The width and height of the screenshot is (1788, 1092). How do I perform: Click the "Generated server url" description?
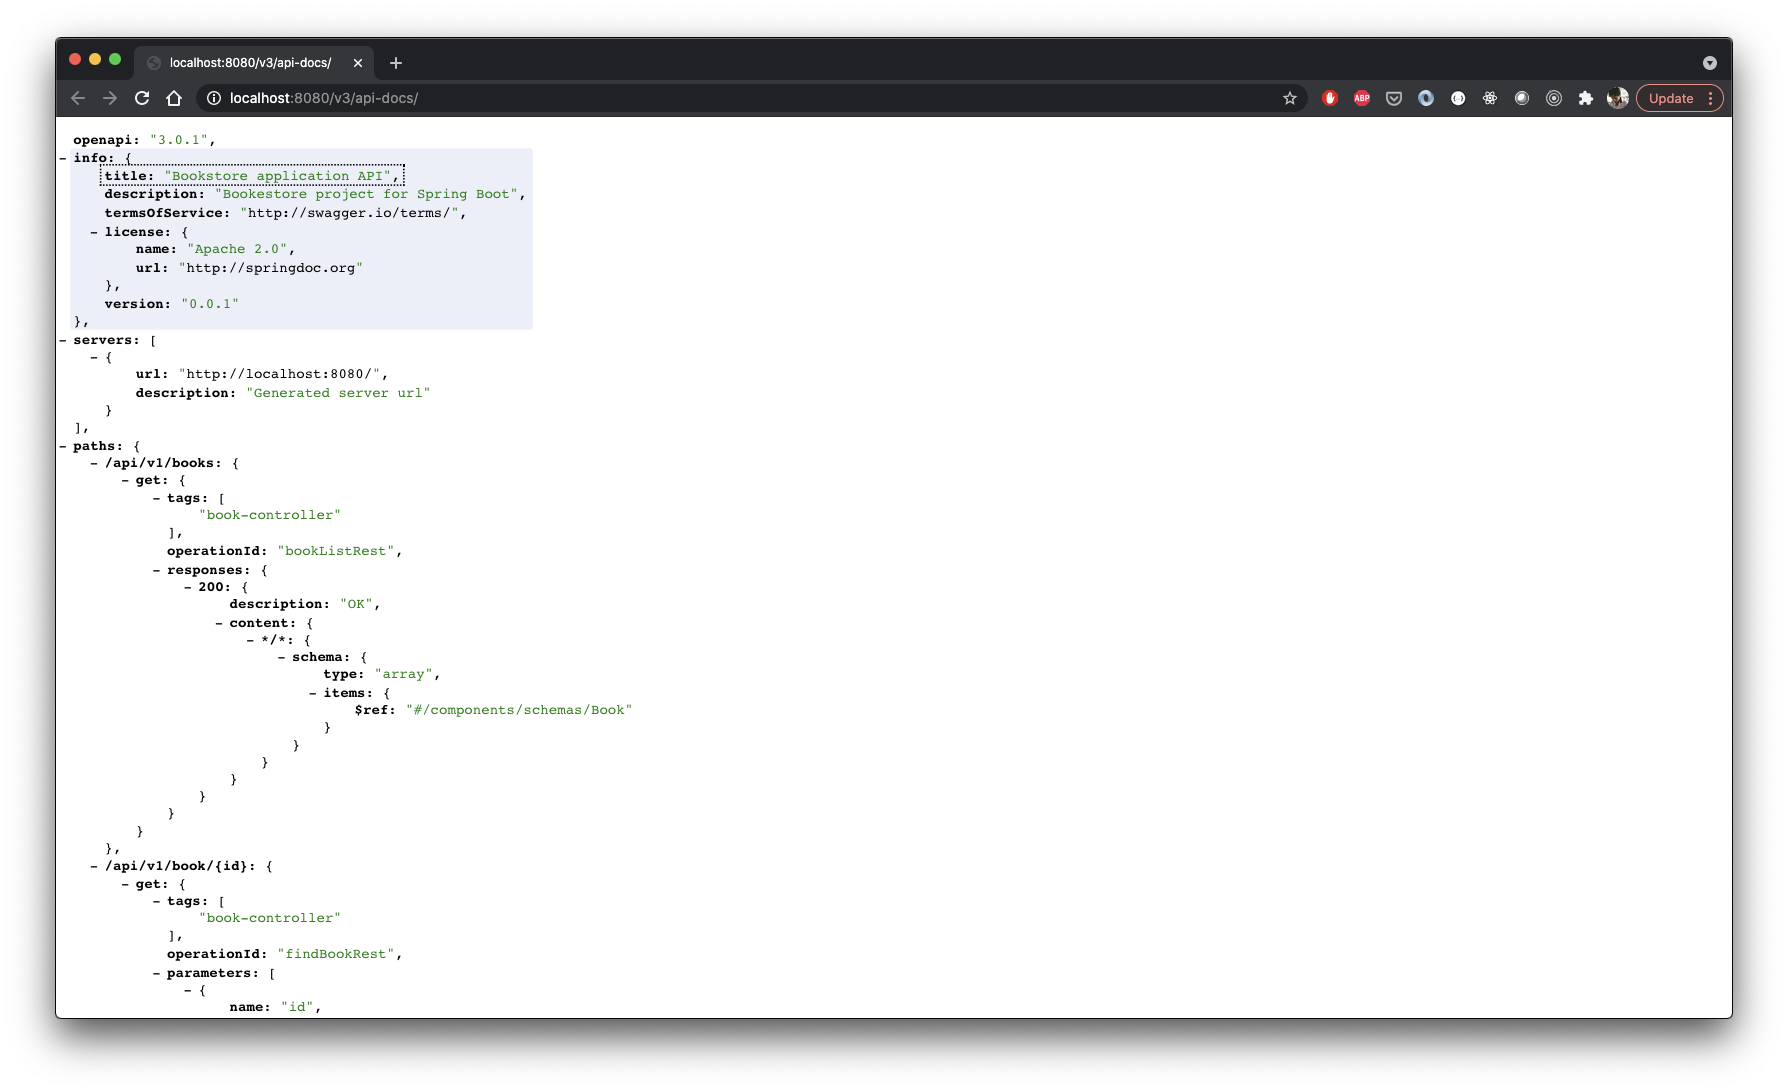coord(338,393)
